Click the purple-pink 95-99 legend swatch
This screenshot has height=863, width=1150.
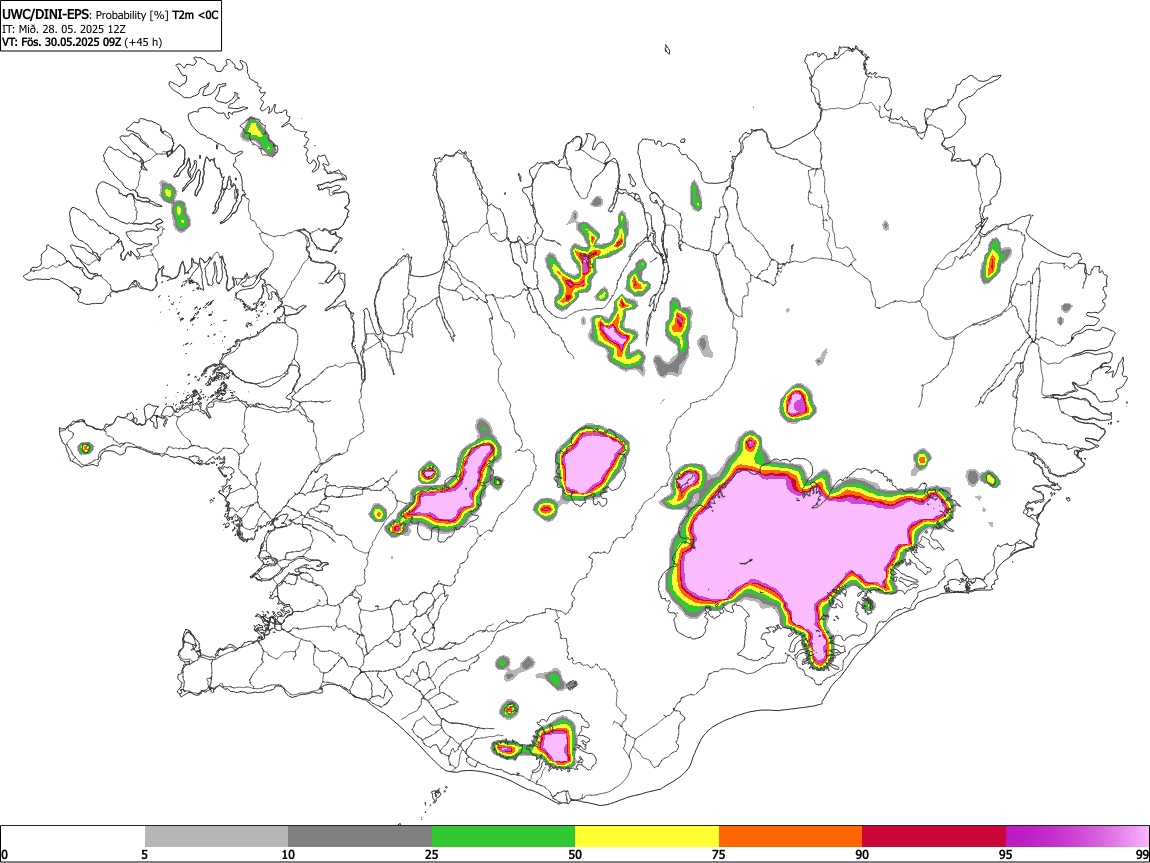(x=1077, y=837)
